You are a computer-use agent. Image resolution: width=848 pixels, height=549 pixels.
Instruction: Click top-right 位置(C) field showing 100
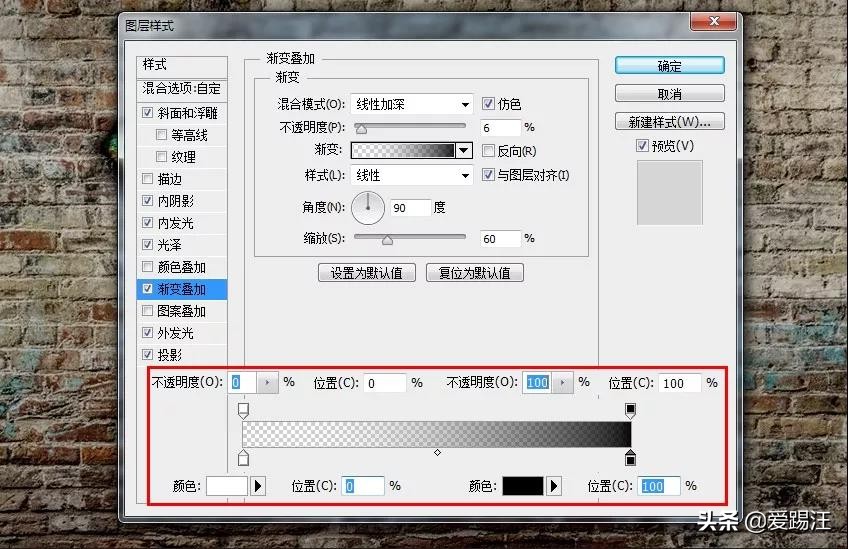click(680, 383)
